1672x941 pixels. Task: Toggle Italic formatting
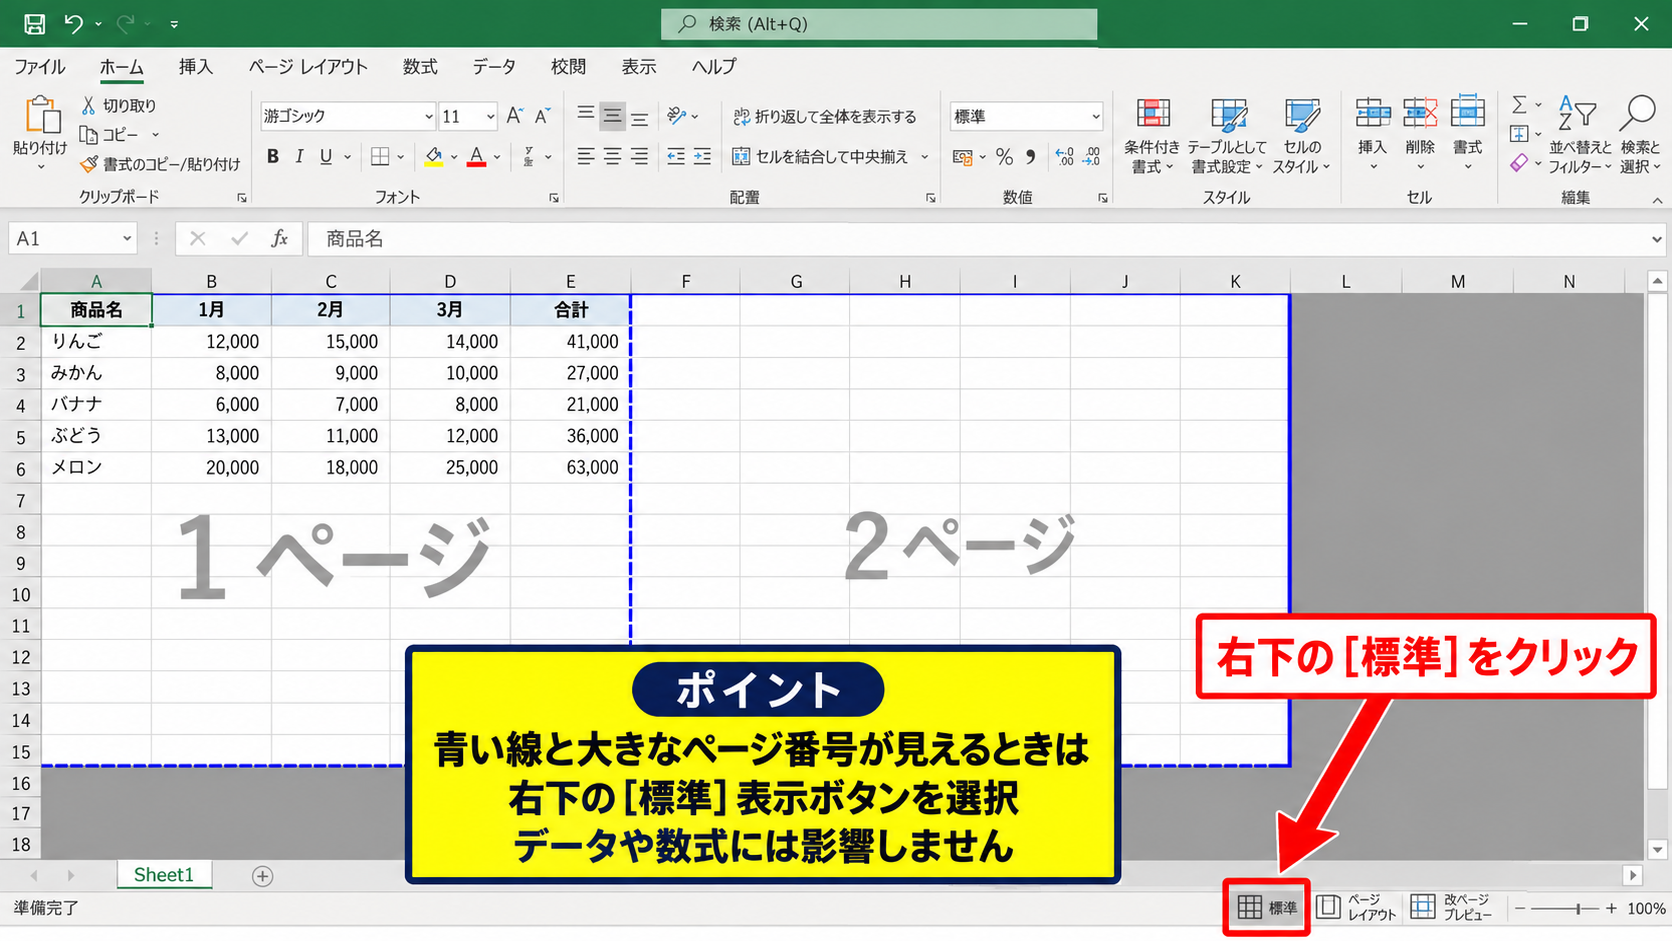point(299,157)
